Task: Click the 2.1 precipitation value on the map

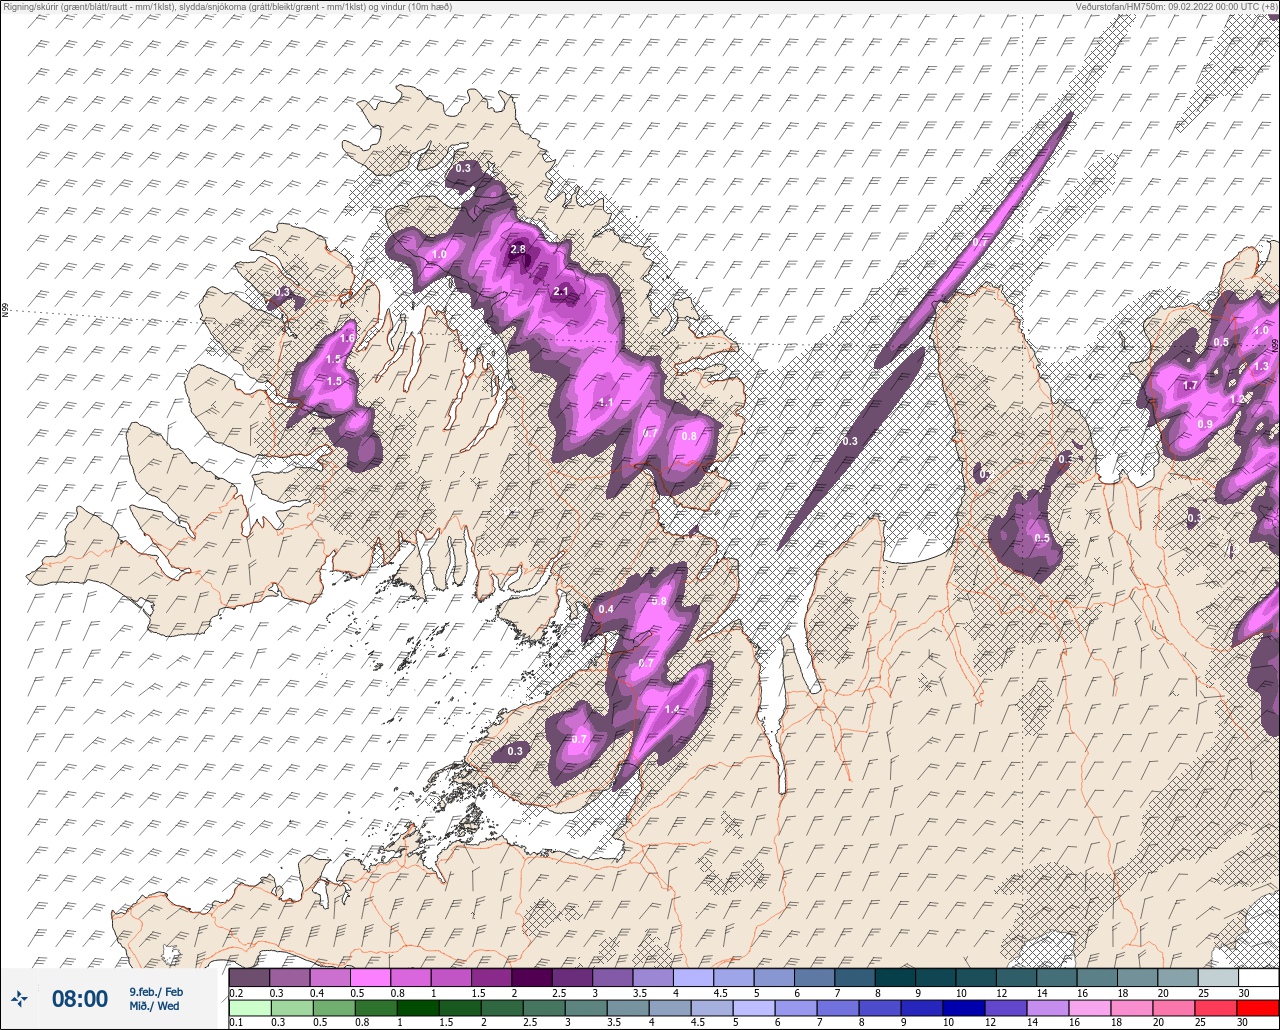Action: (x=561, y=292)
